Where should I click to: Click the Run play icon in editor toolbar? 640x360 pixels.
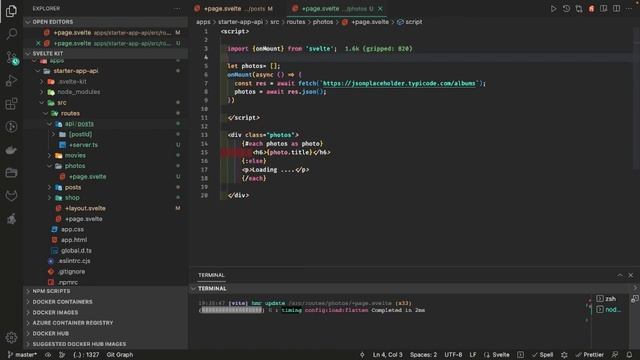(553, 9)
